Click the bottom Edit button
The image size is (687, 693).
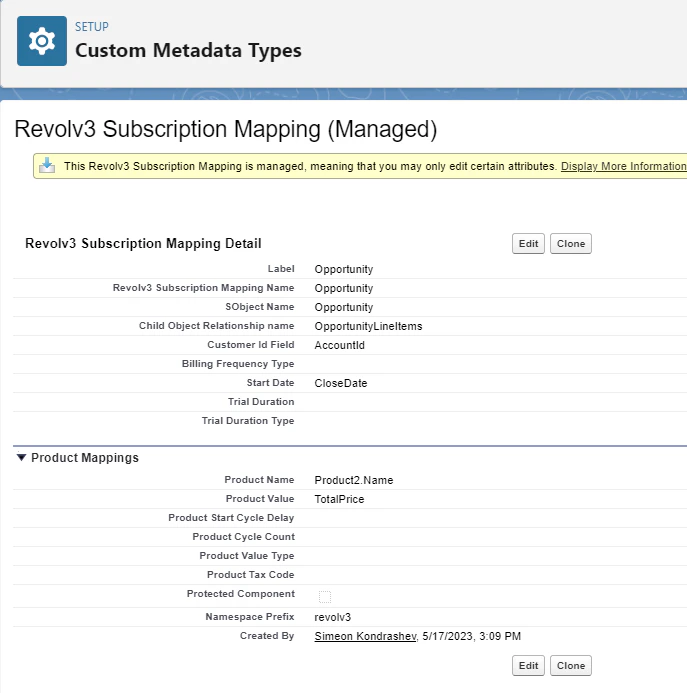(x=528, y=666)
